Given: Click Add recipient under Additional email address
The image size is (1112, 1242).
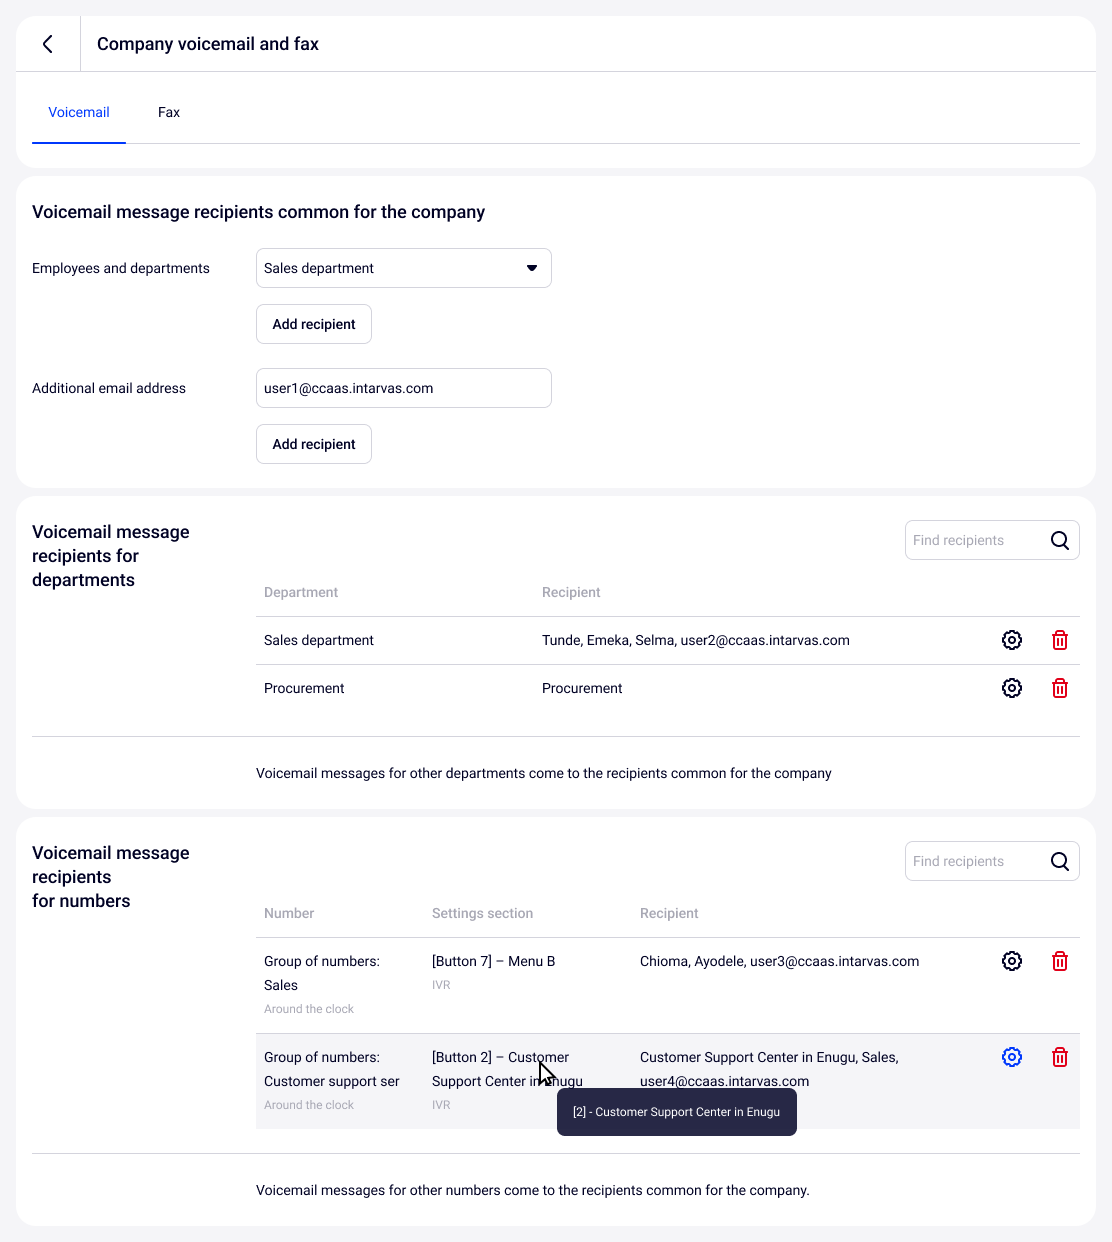Looking at the screenshot, I should pos(314,444).
